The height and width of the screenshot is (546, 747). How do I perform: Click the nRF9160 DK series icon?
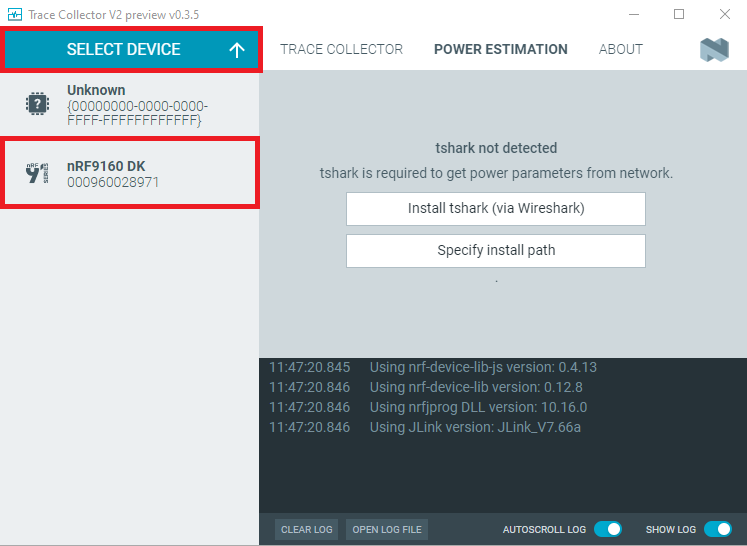point(37,173)
